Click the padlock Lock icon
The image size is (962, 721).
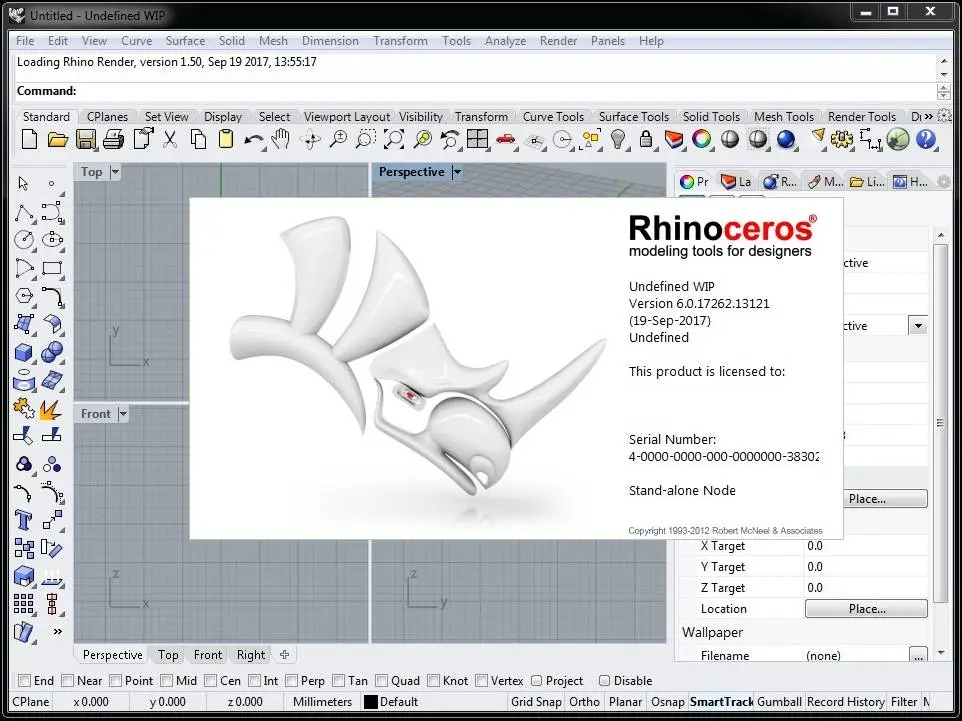click(645, 139)
